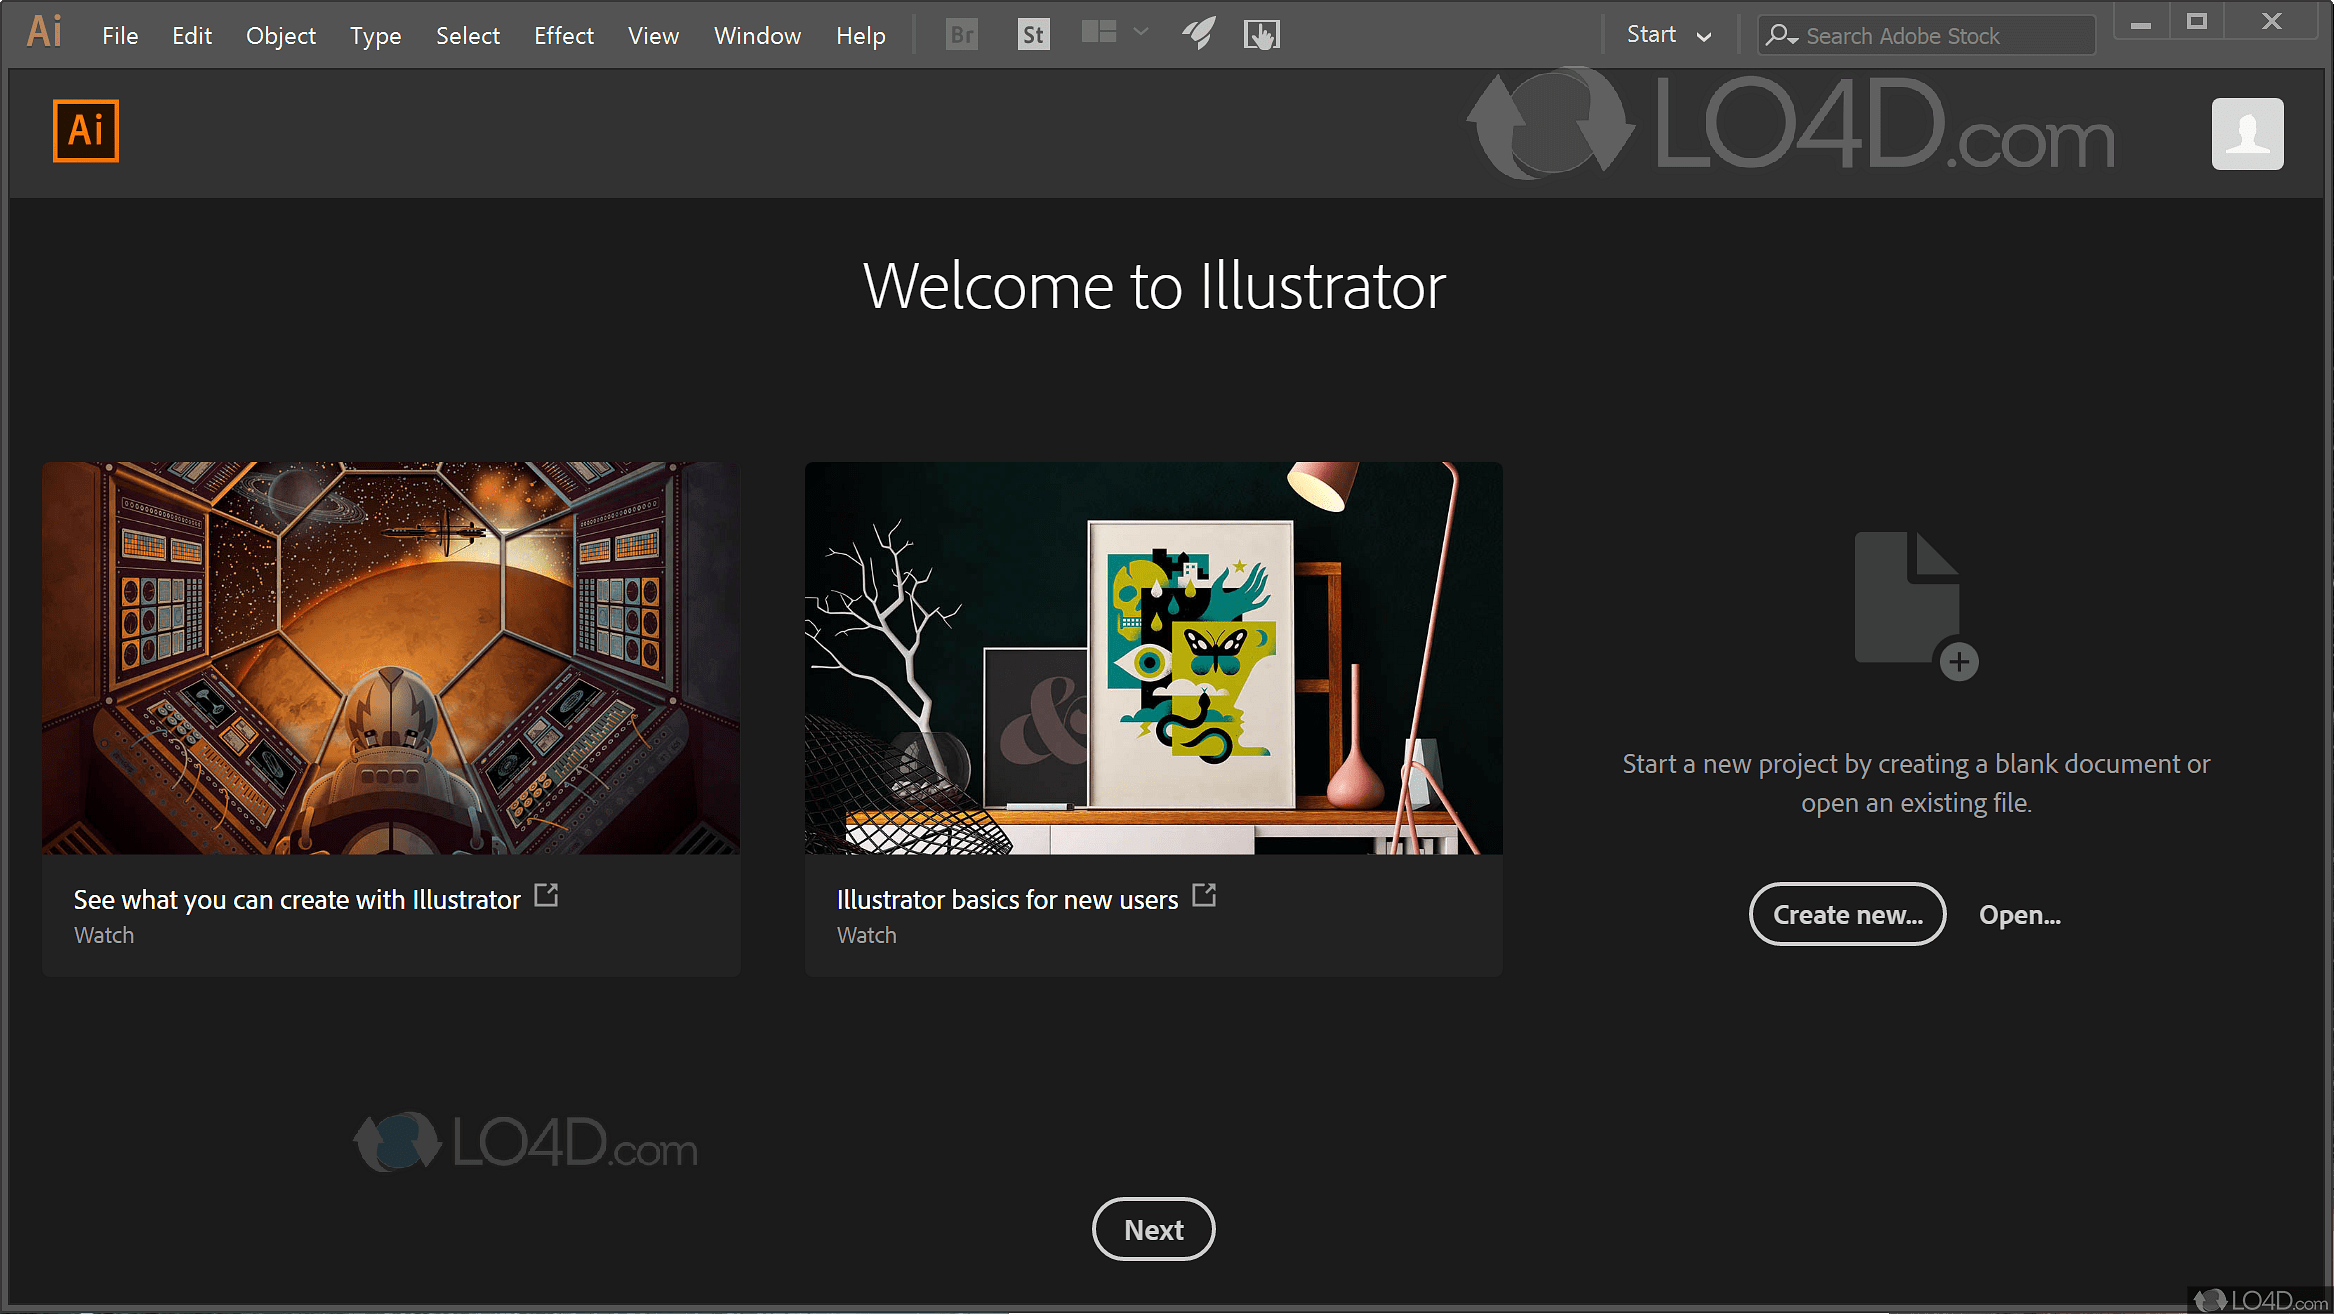Click the orange Ai Illustrator logo
The height and width of the screenshot is (1314, 2334).
point(85,130)
